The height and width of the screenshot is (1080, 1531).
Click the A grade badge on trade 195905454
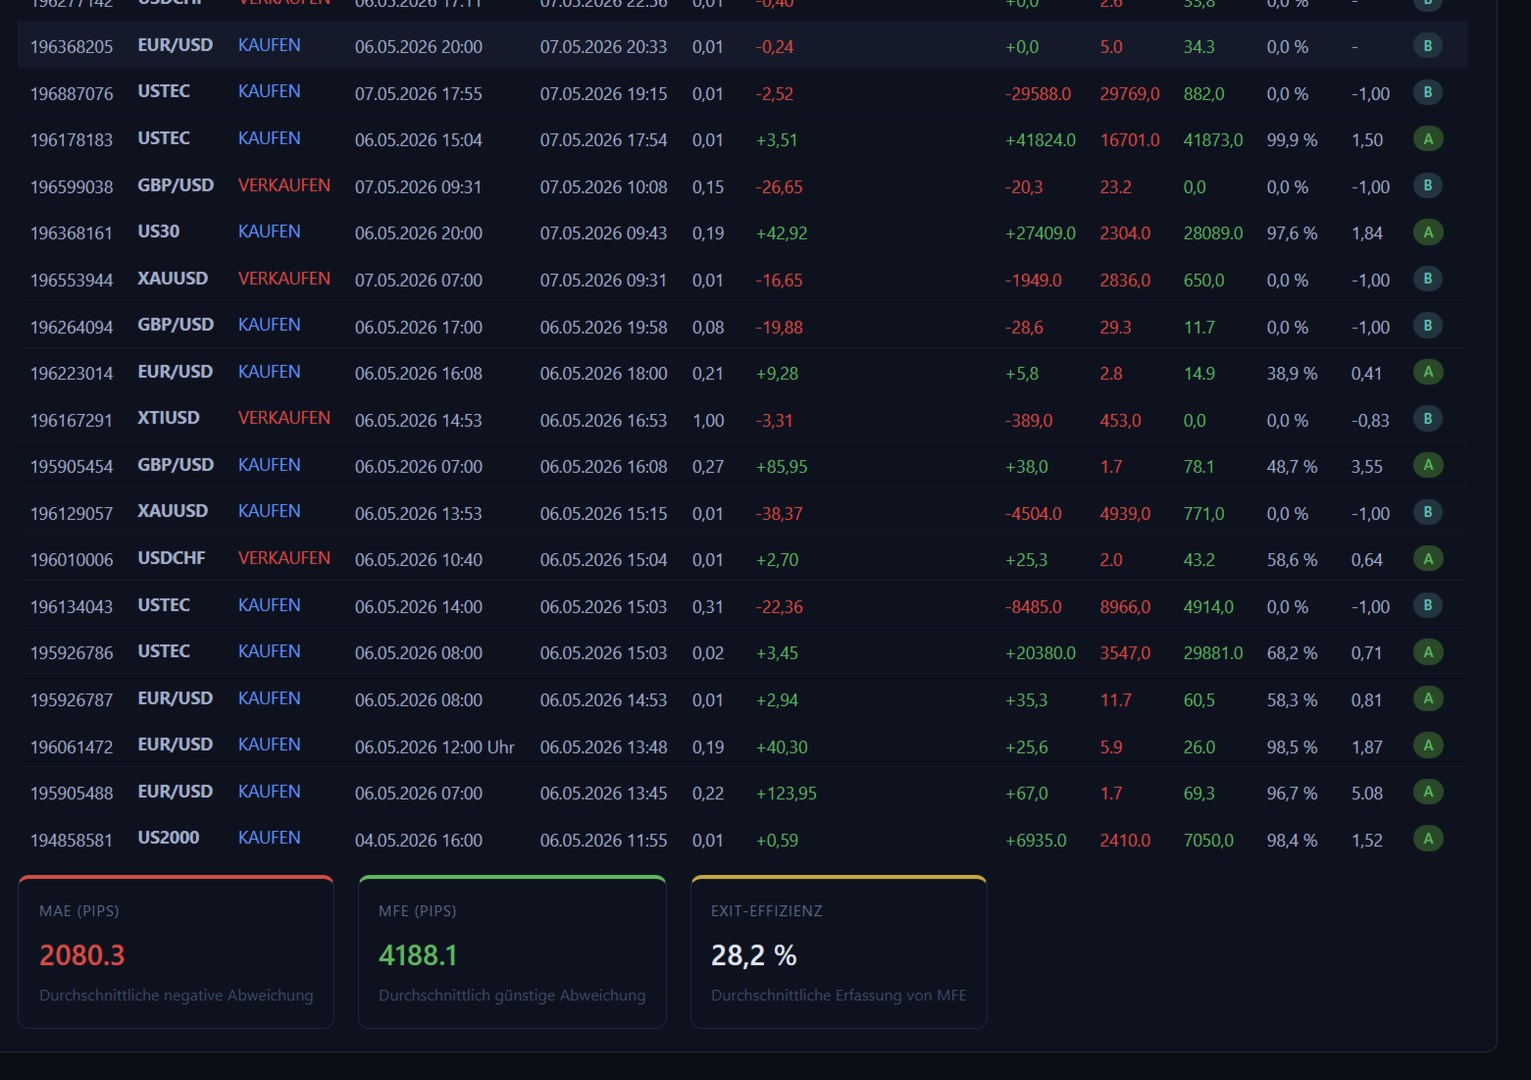1428,466
